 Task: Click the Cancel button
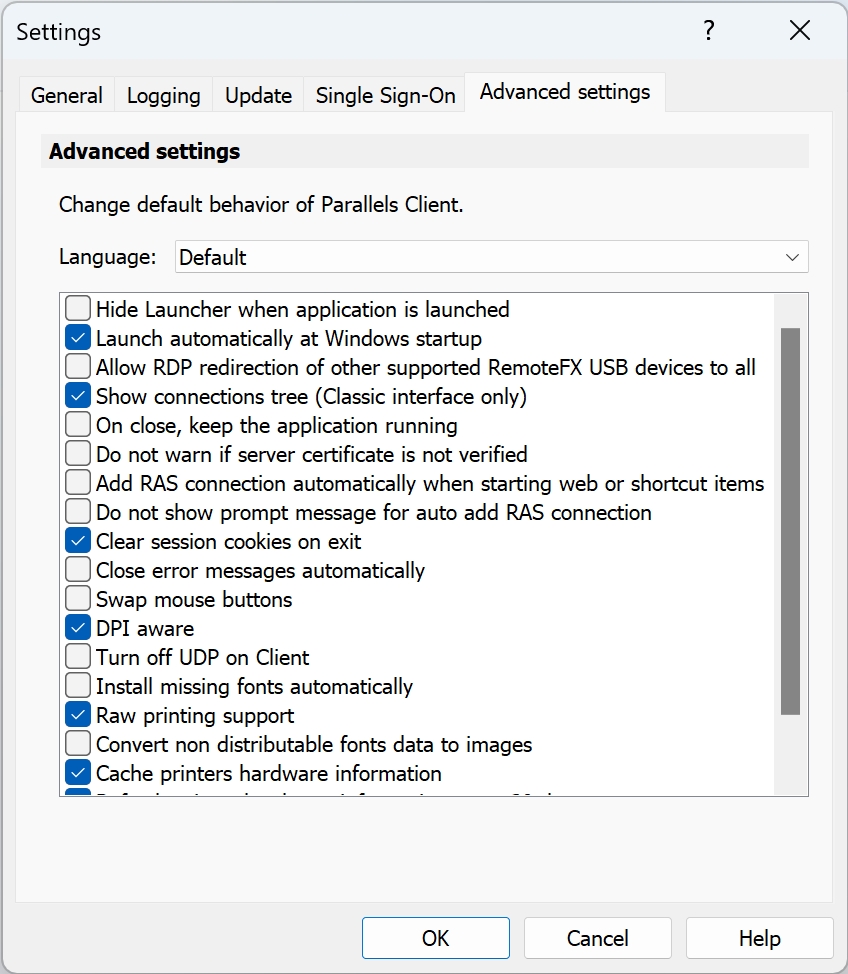tap(598, 938)
